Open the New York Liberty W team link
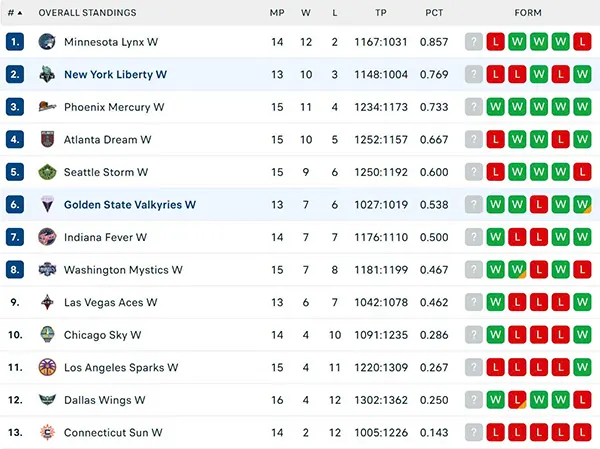The height and width of the screenshot is (449, 600). [x=115, y=74]
